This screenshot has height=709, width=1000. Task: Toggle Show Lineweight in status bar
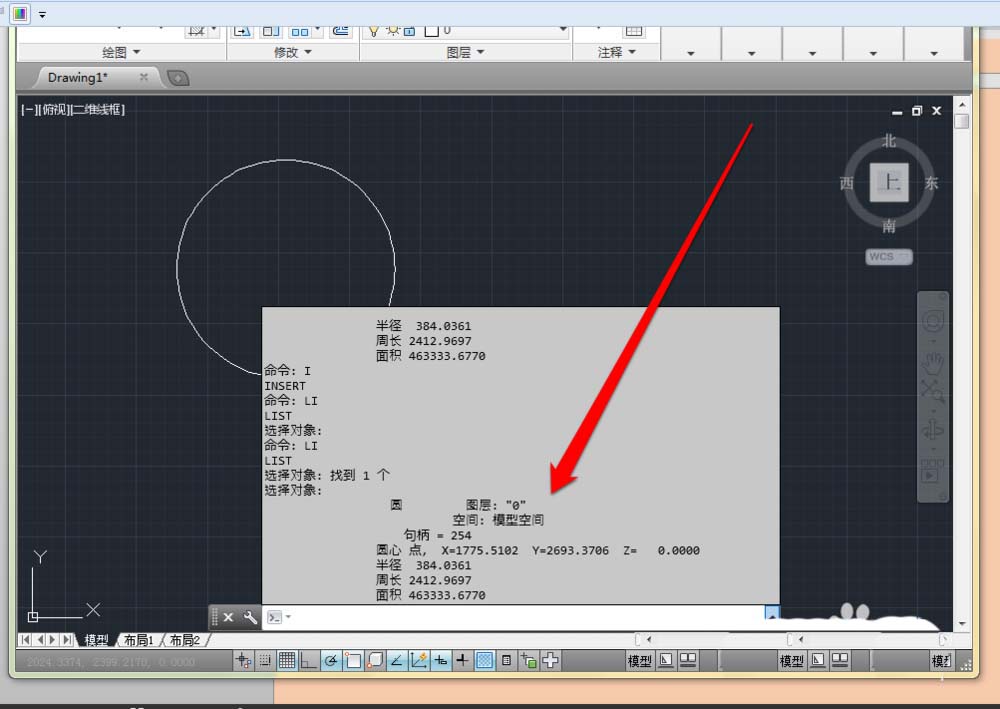(x=462, y=661)
